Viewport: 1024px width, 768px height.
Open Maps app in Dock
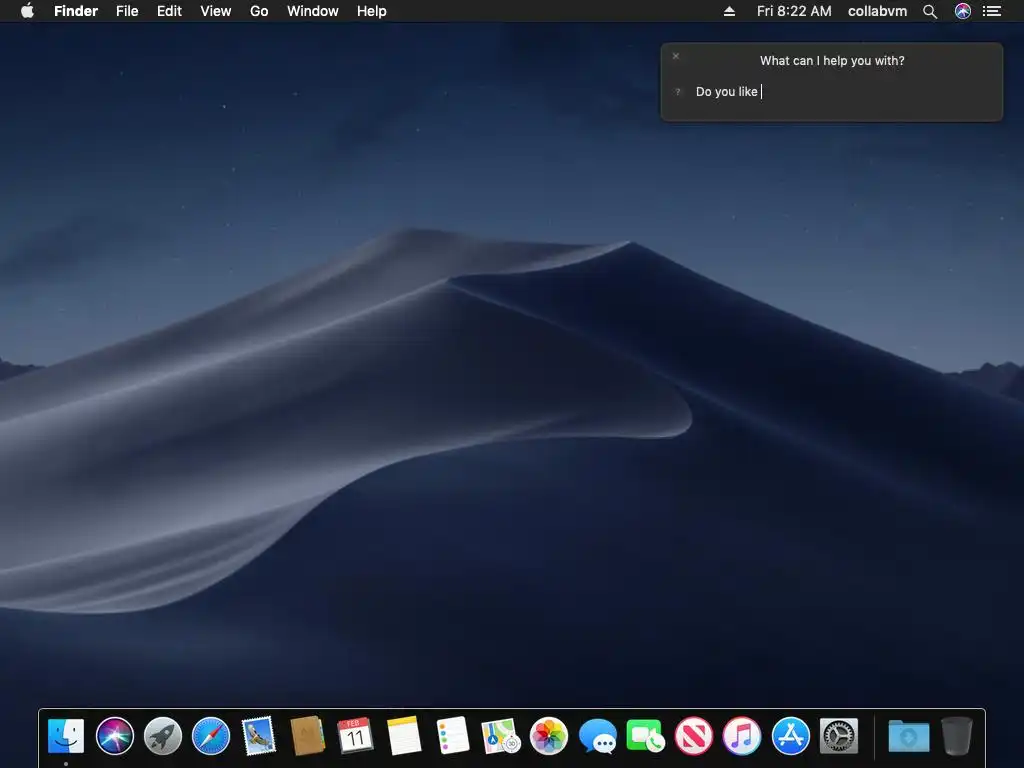coord(500,736)
